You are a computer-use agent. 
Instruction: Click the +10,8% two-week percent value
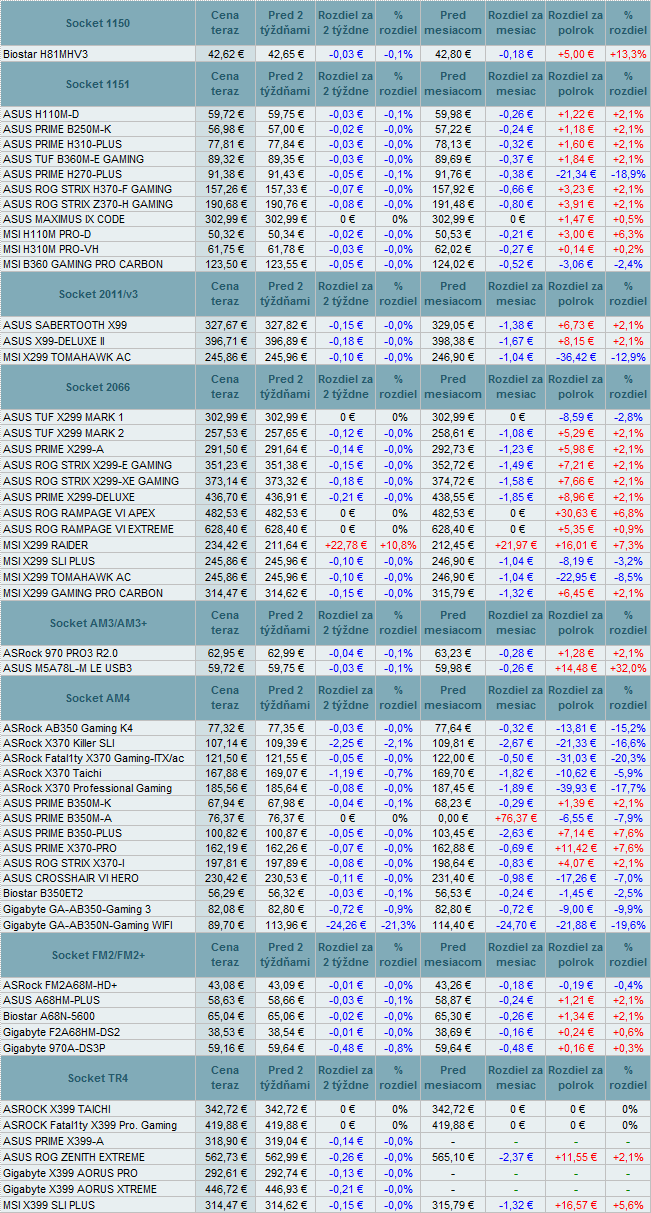(x=397, y=545)
